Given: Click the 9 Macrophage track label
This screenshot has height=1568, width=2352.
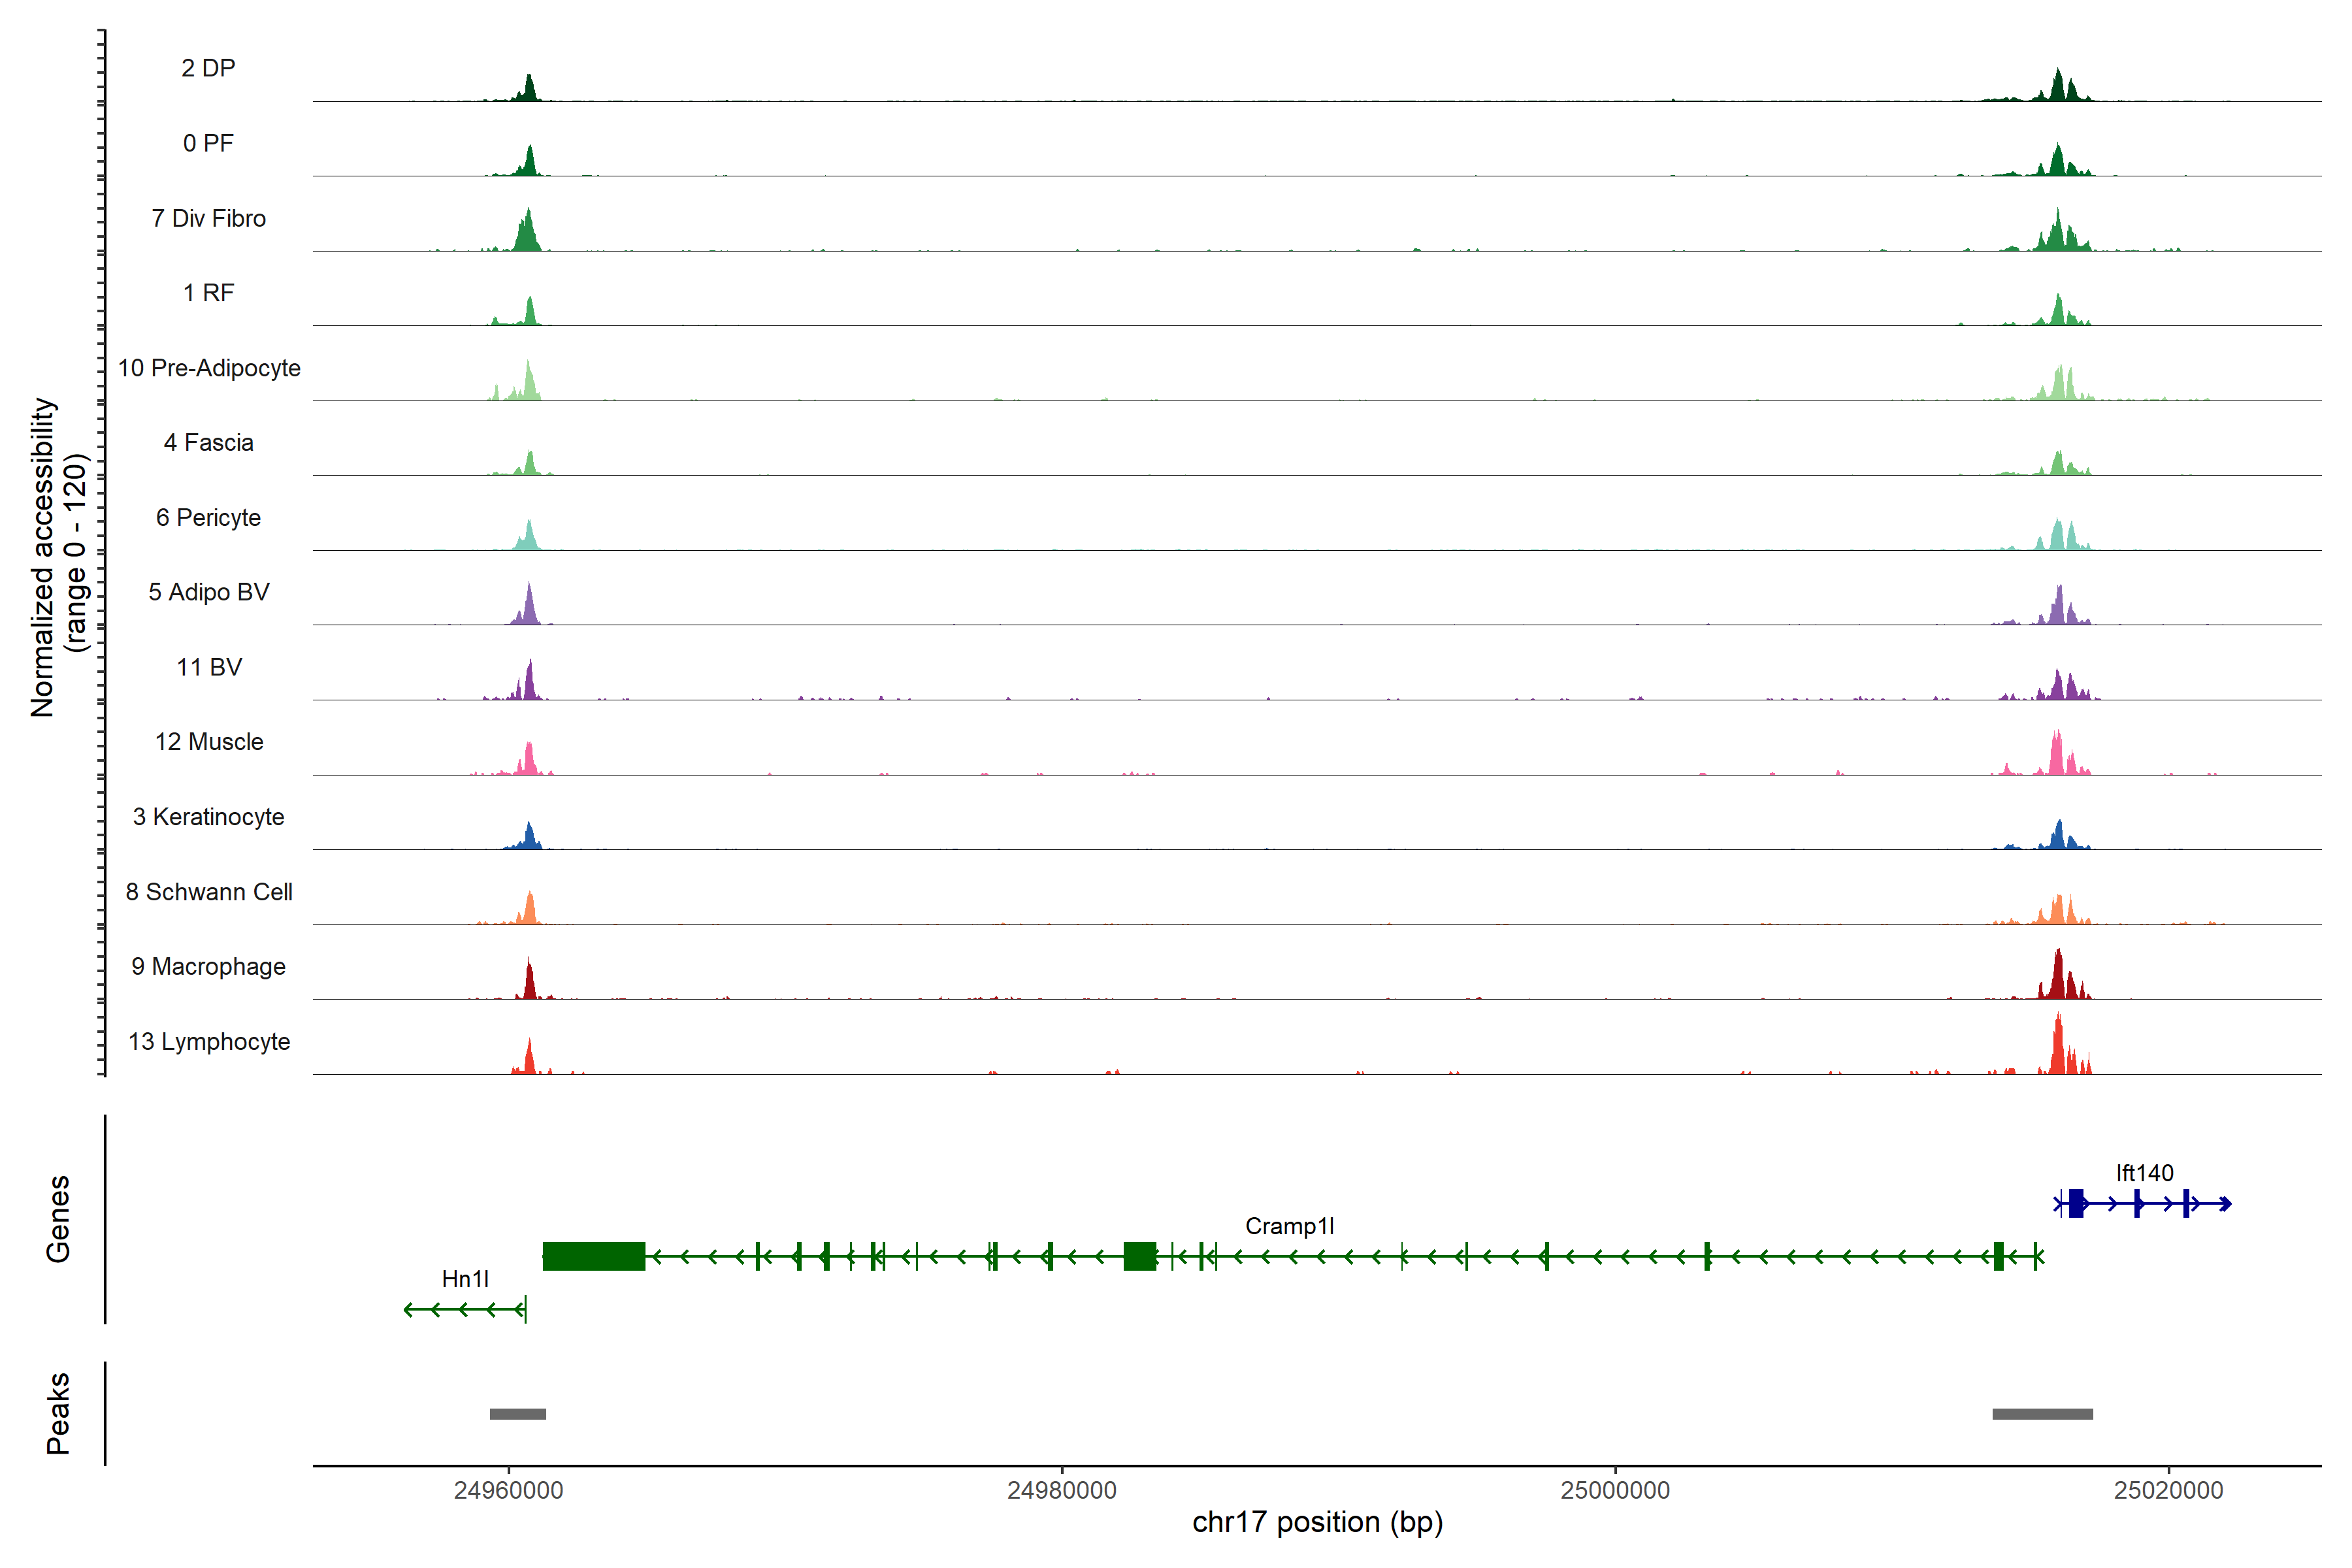Looking at the screenshot, I should (208, 966).
